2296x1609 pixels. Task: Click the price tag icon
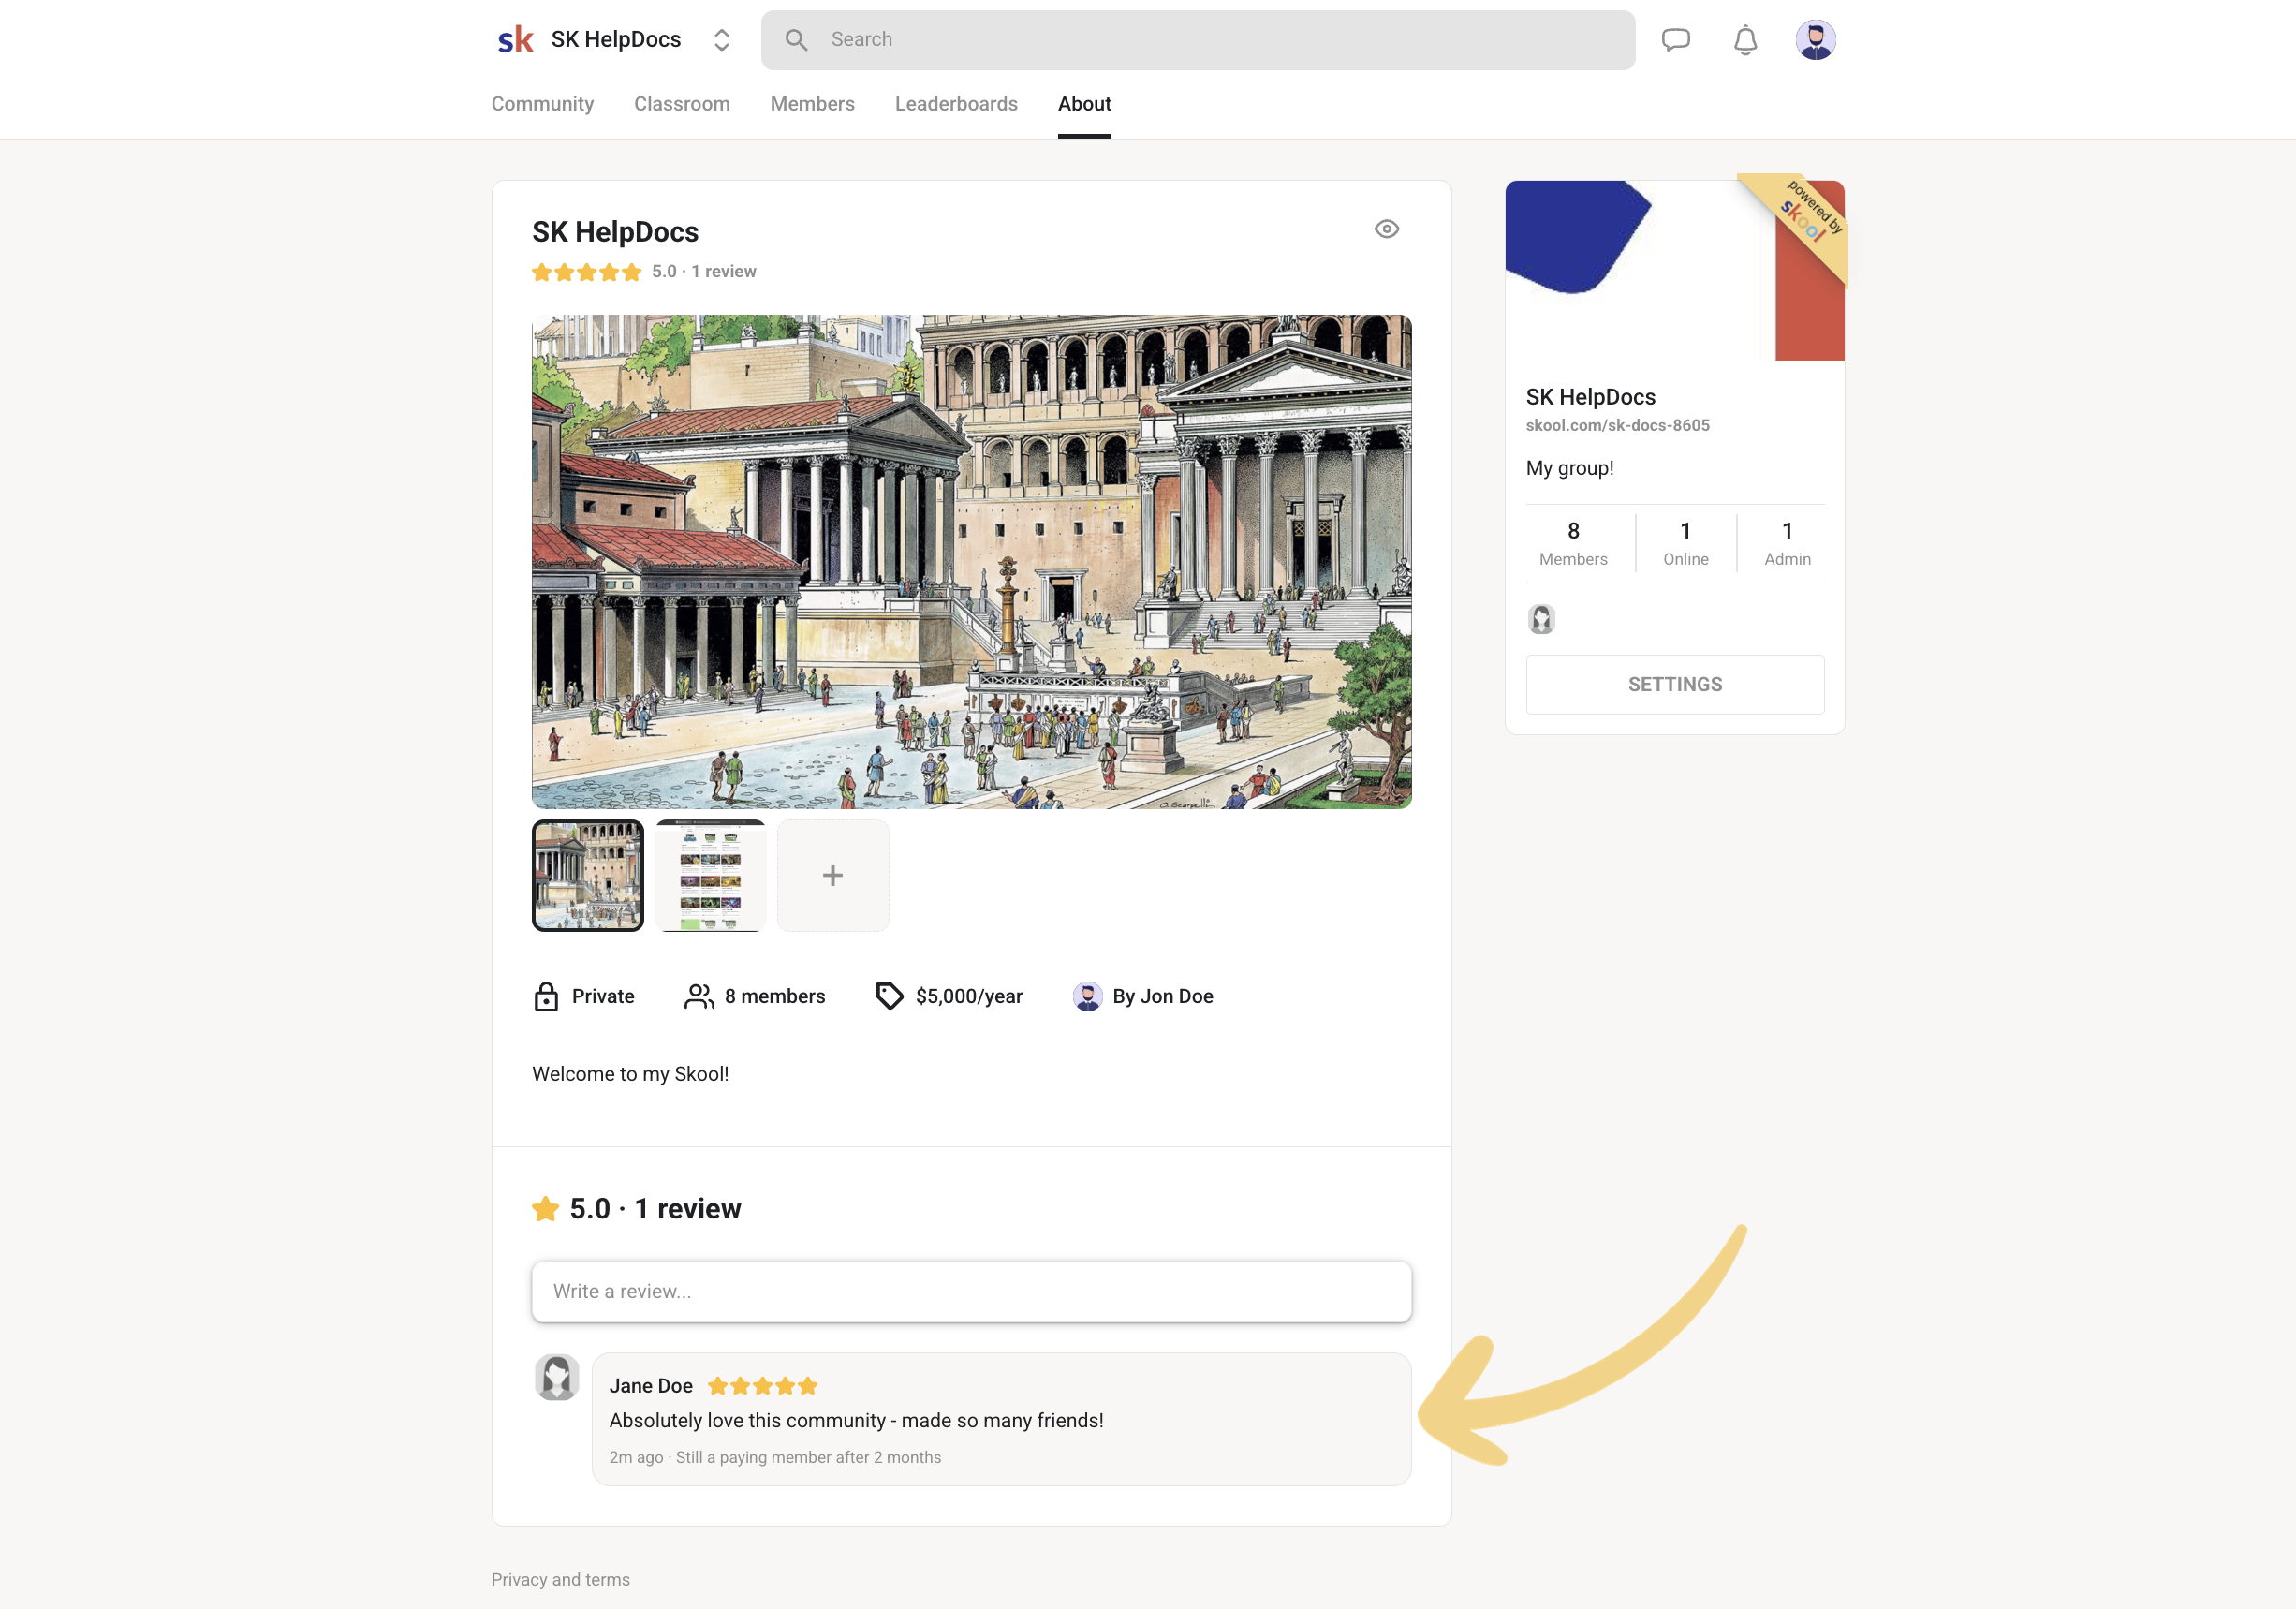point(889,996)
